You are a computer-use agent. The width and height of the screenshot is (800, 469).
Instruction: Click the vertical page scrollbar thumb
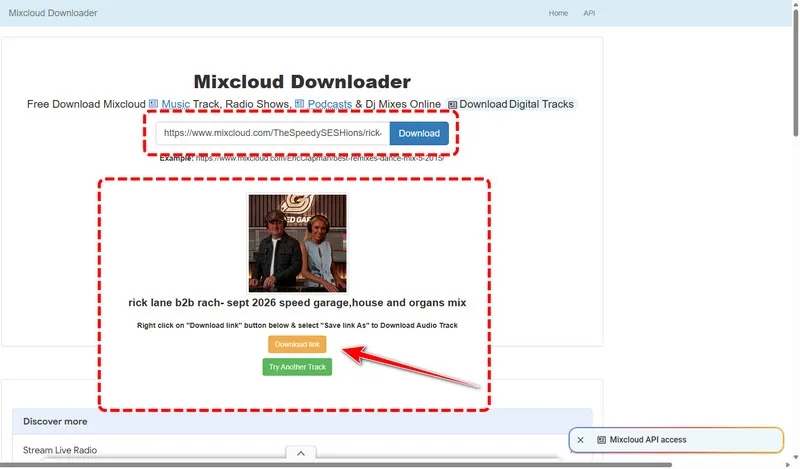(x=795, y=73)
